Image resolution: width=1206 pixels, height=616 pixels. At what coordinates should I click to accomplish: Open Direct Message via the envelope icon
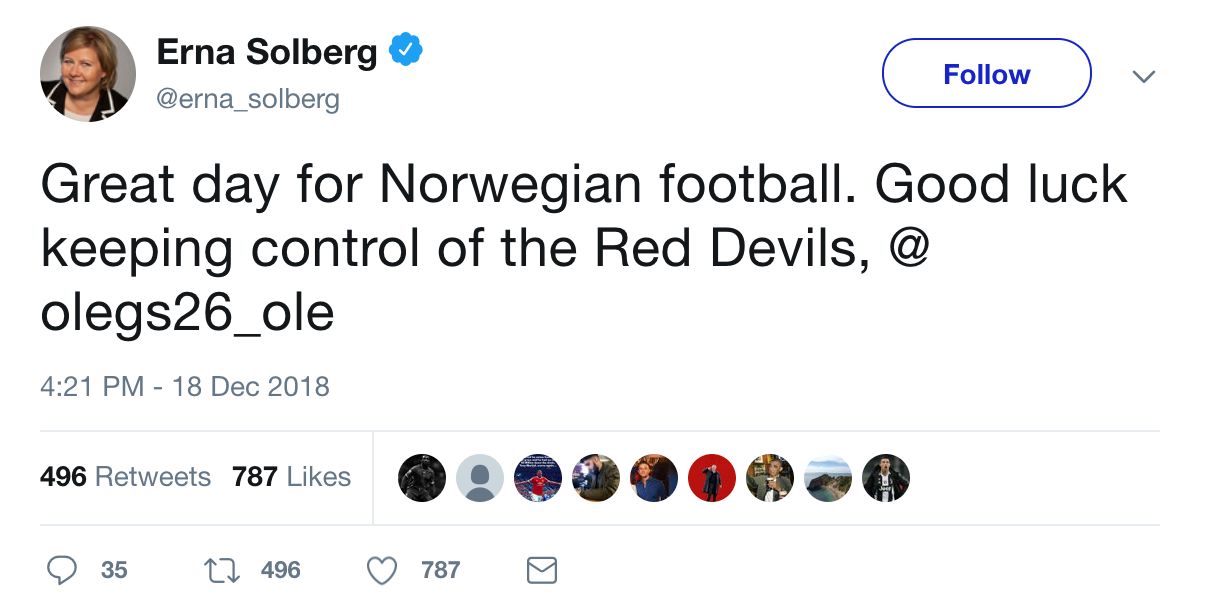[541, 570]
